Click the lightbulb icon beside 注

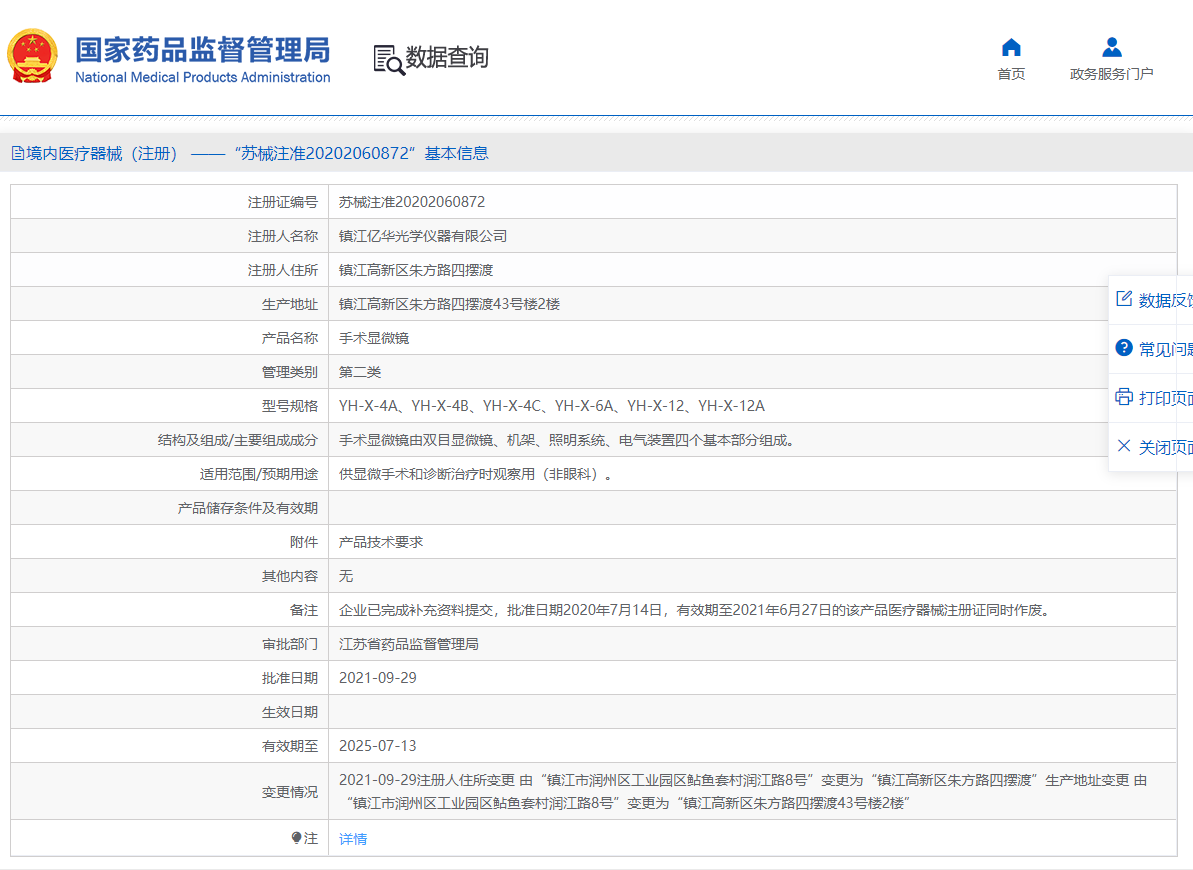(296, 838)
